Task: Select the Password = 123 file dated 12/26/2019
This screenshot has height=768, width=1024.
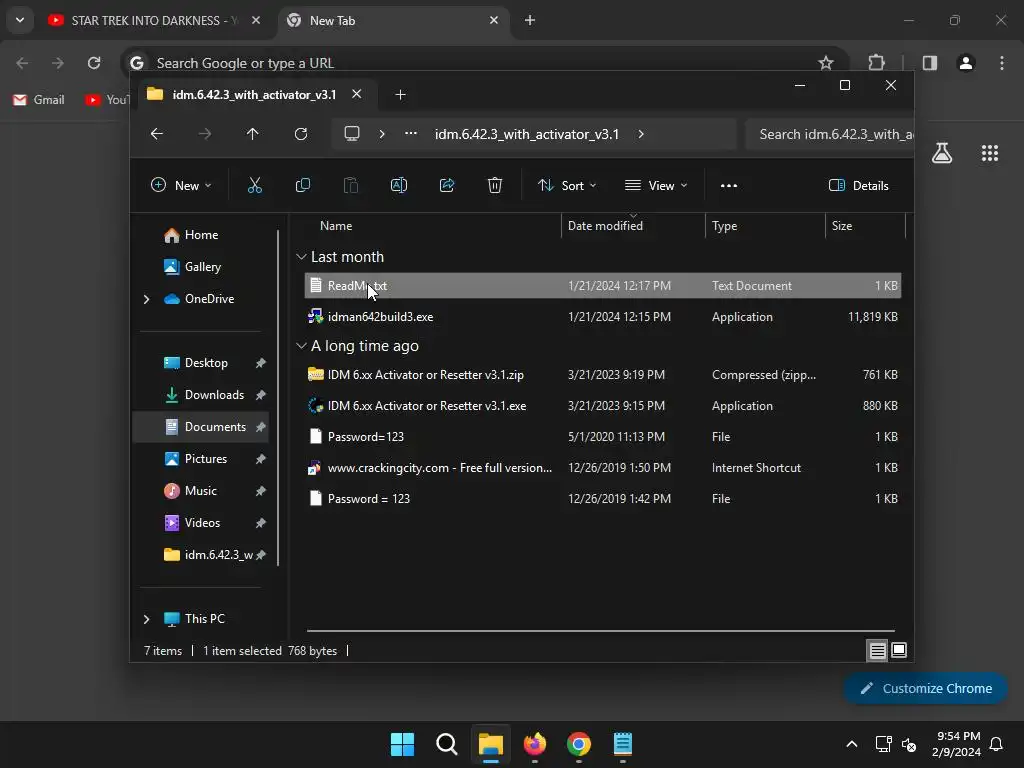Action: click(x=603, y=499)
